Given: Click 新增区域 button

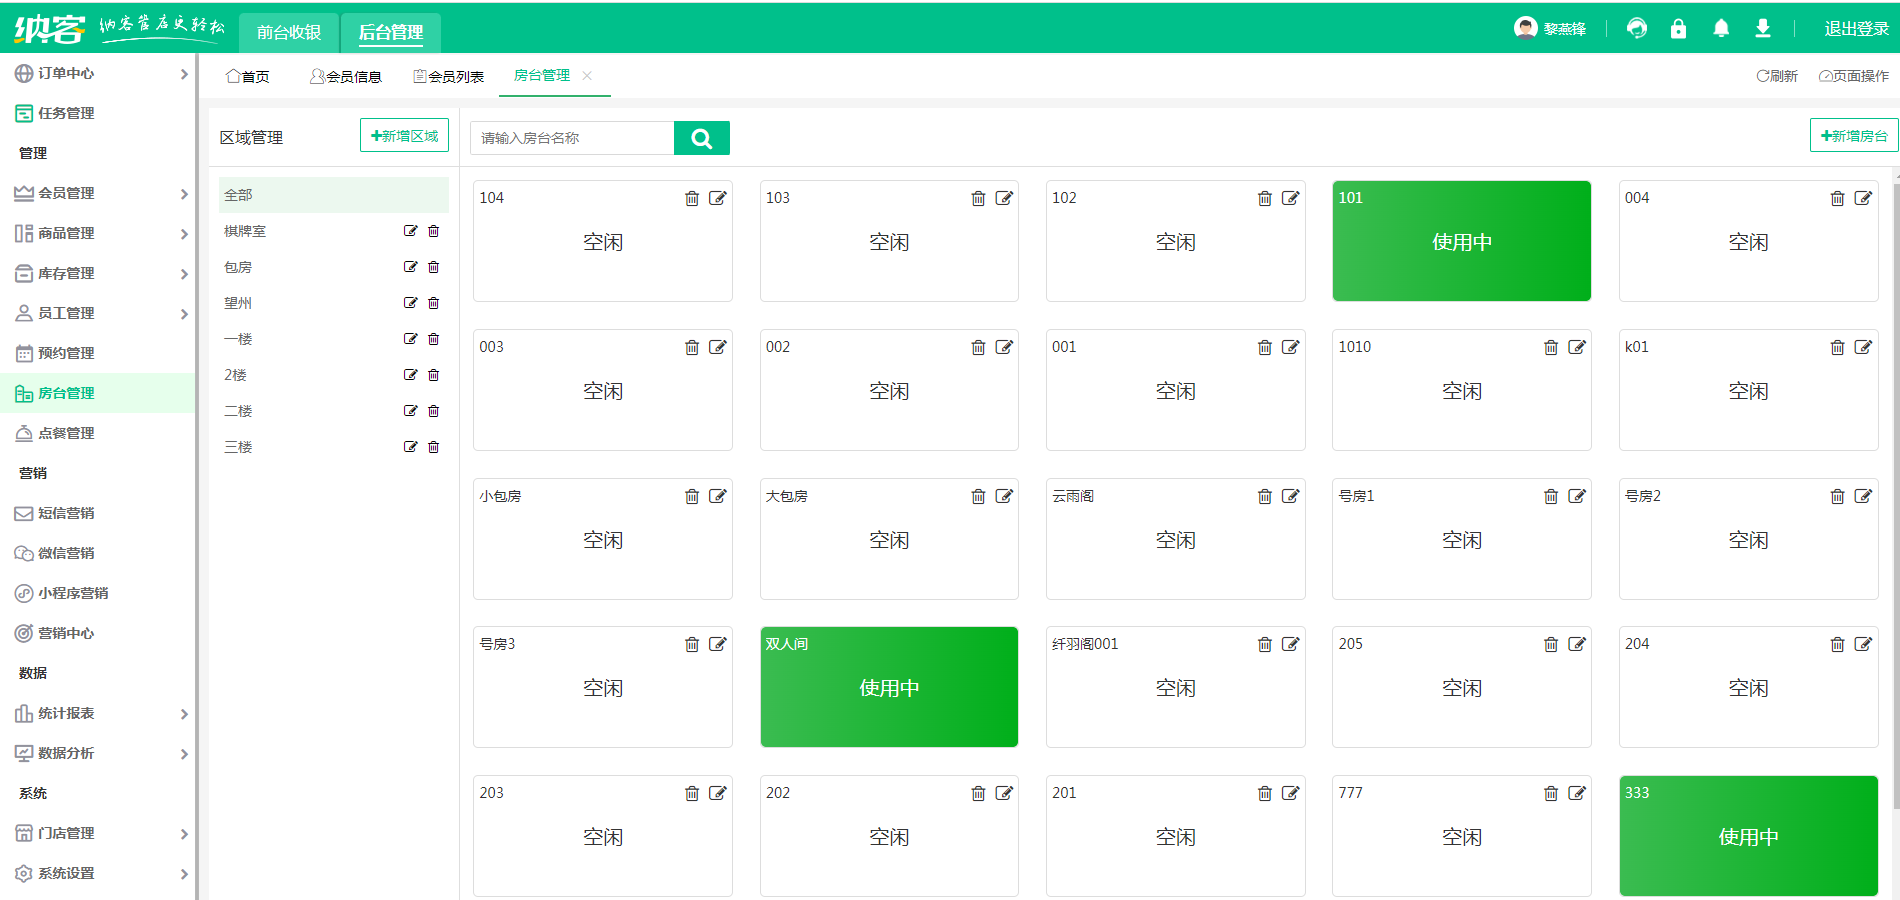Looking at the screenshot, I should 404,136.
